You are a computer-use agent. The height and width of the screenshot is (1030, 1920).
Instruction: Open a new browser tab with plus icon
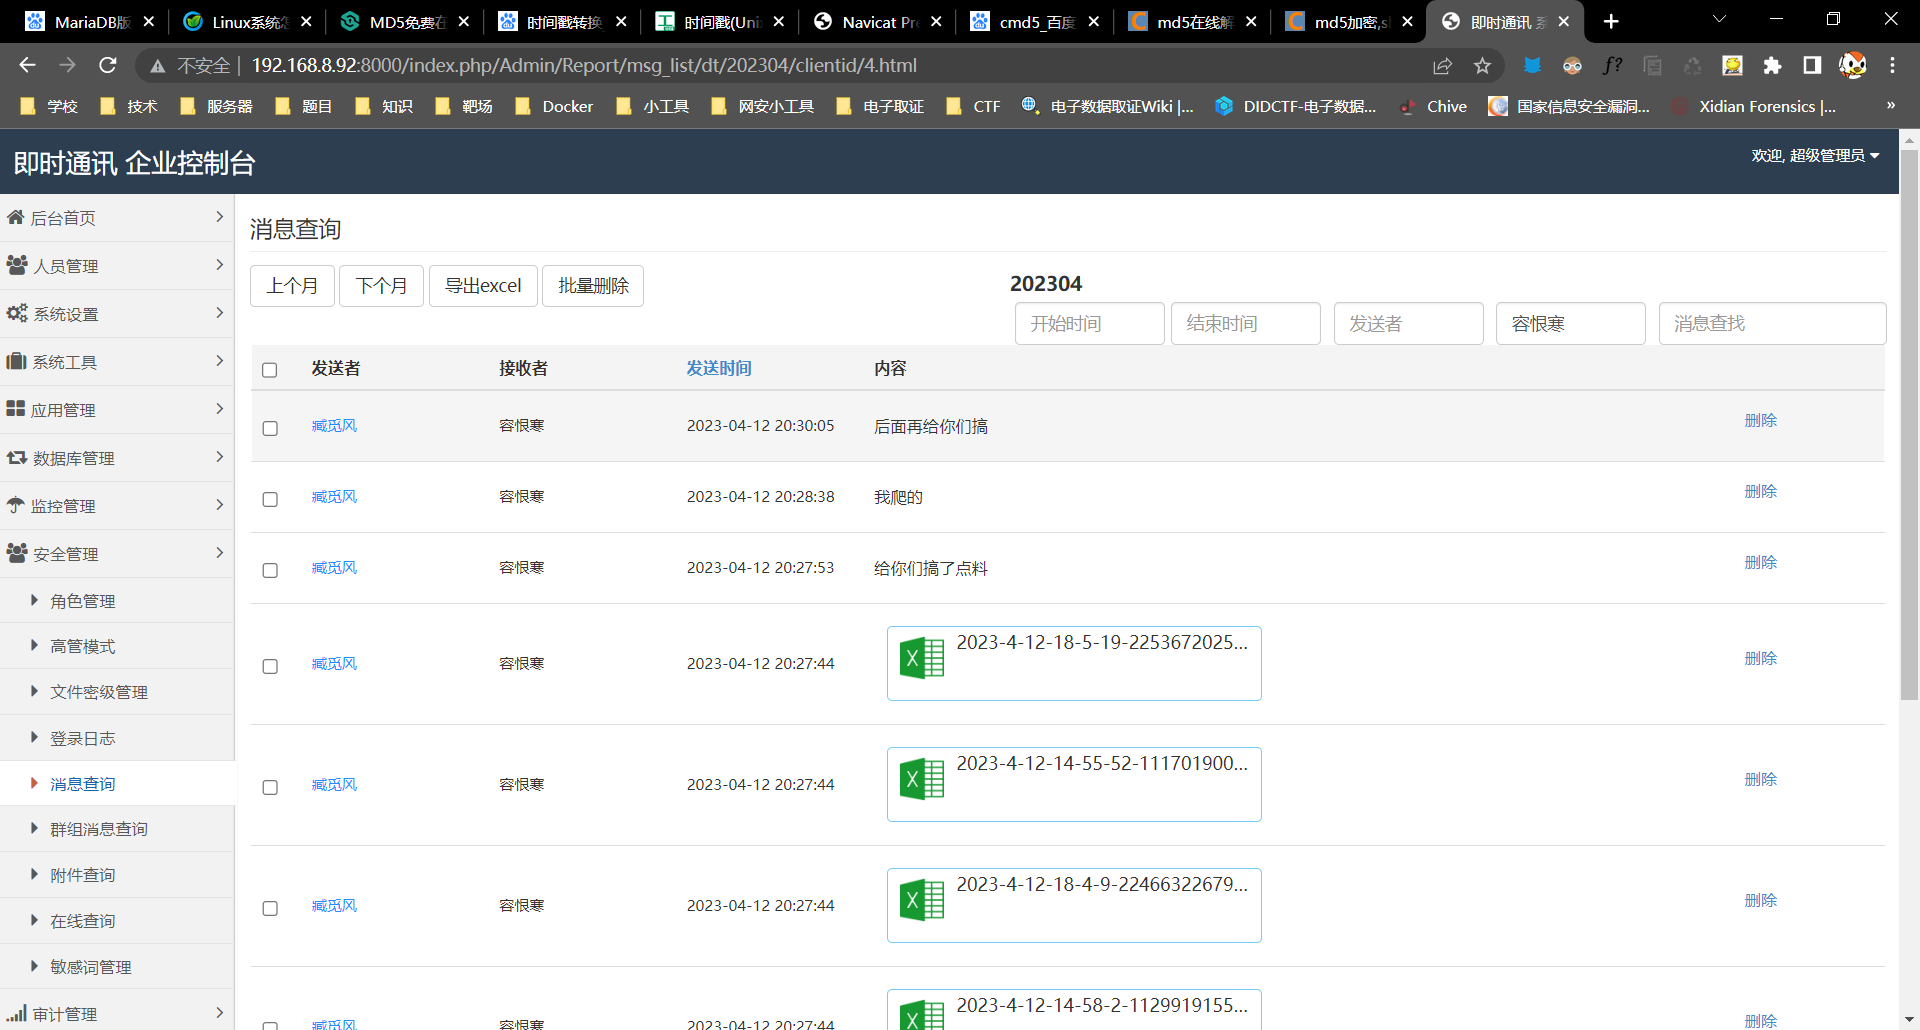[x=1611, y=21]
